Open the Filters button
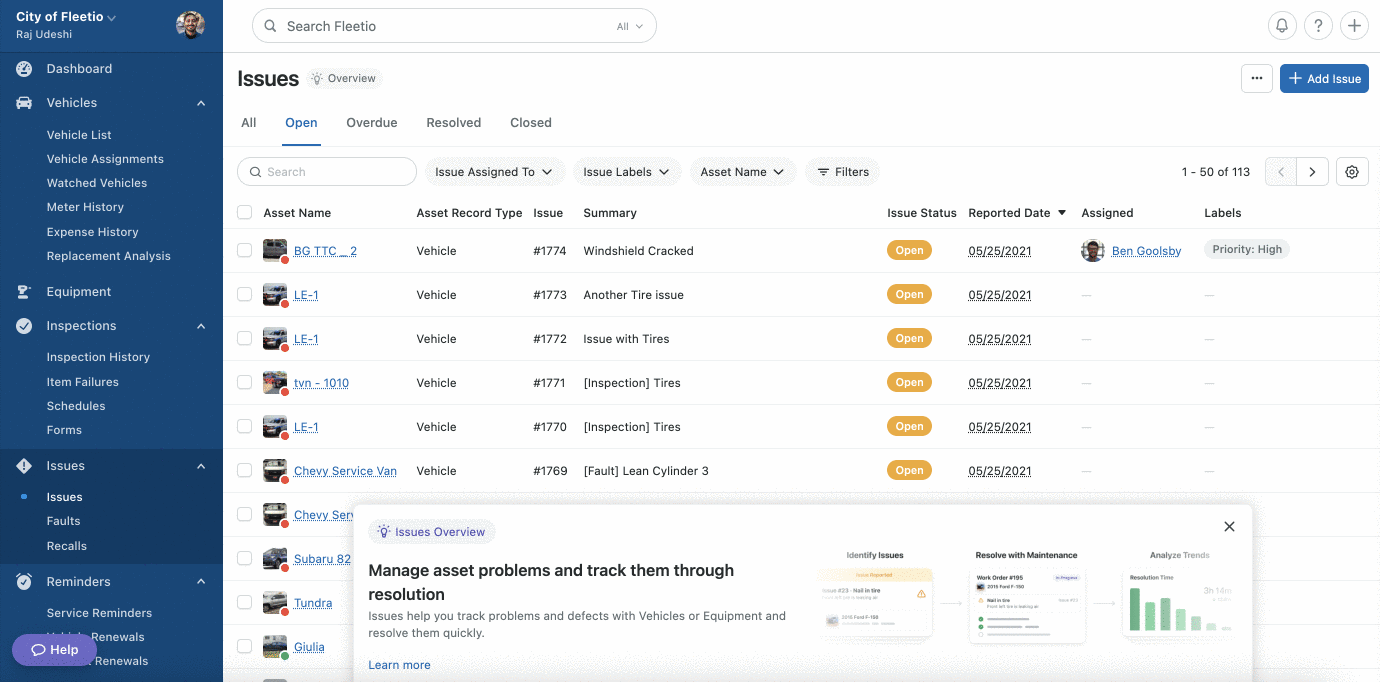 tap(843, 172)
